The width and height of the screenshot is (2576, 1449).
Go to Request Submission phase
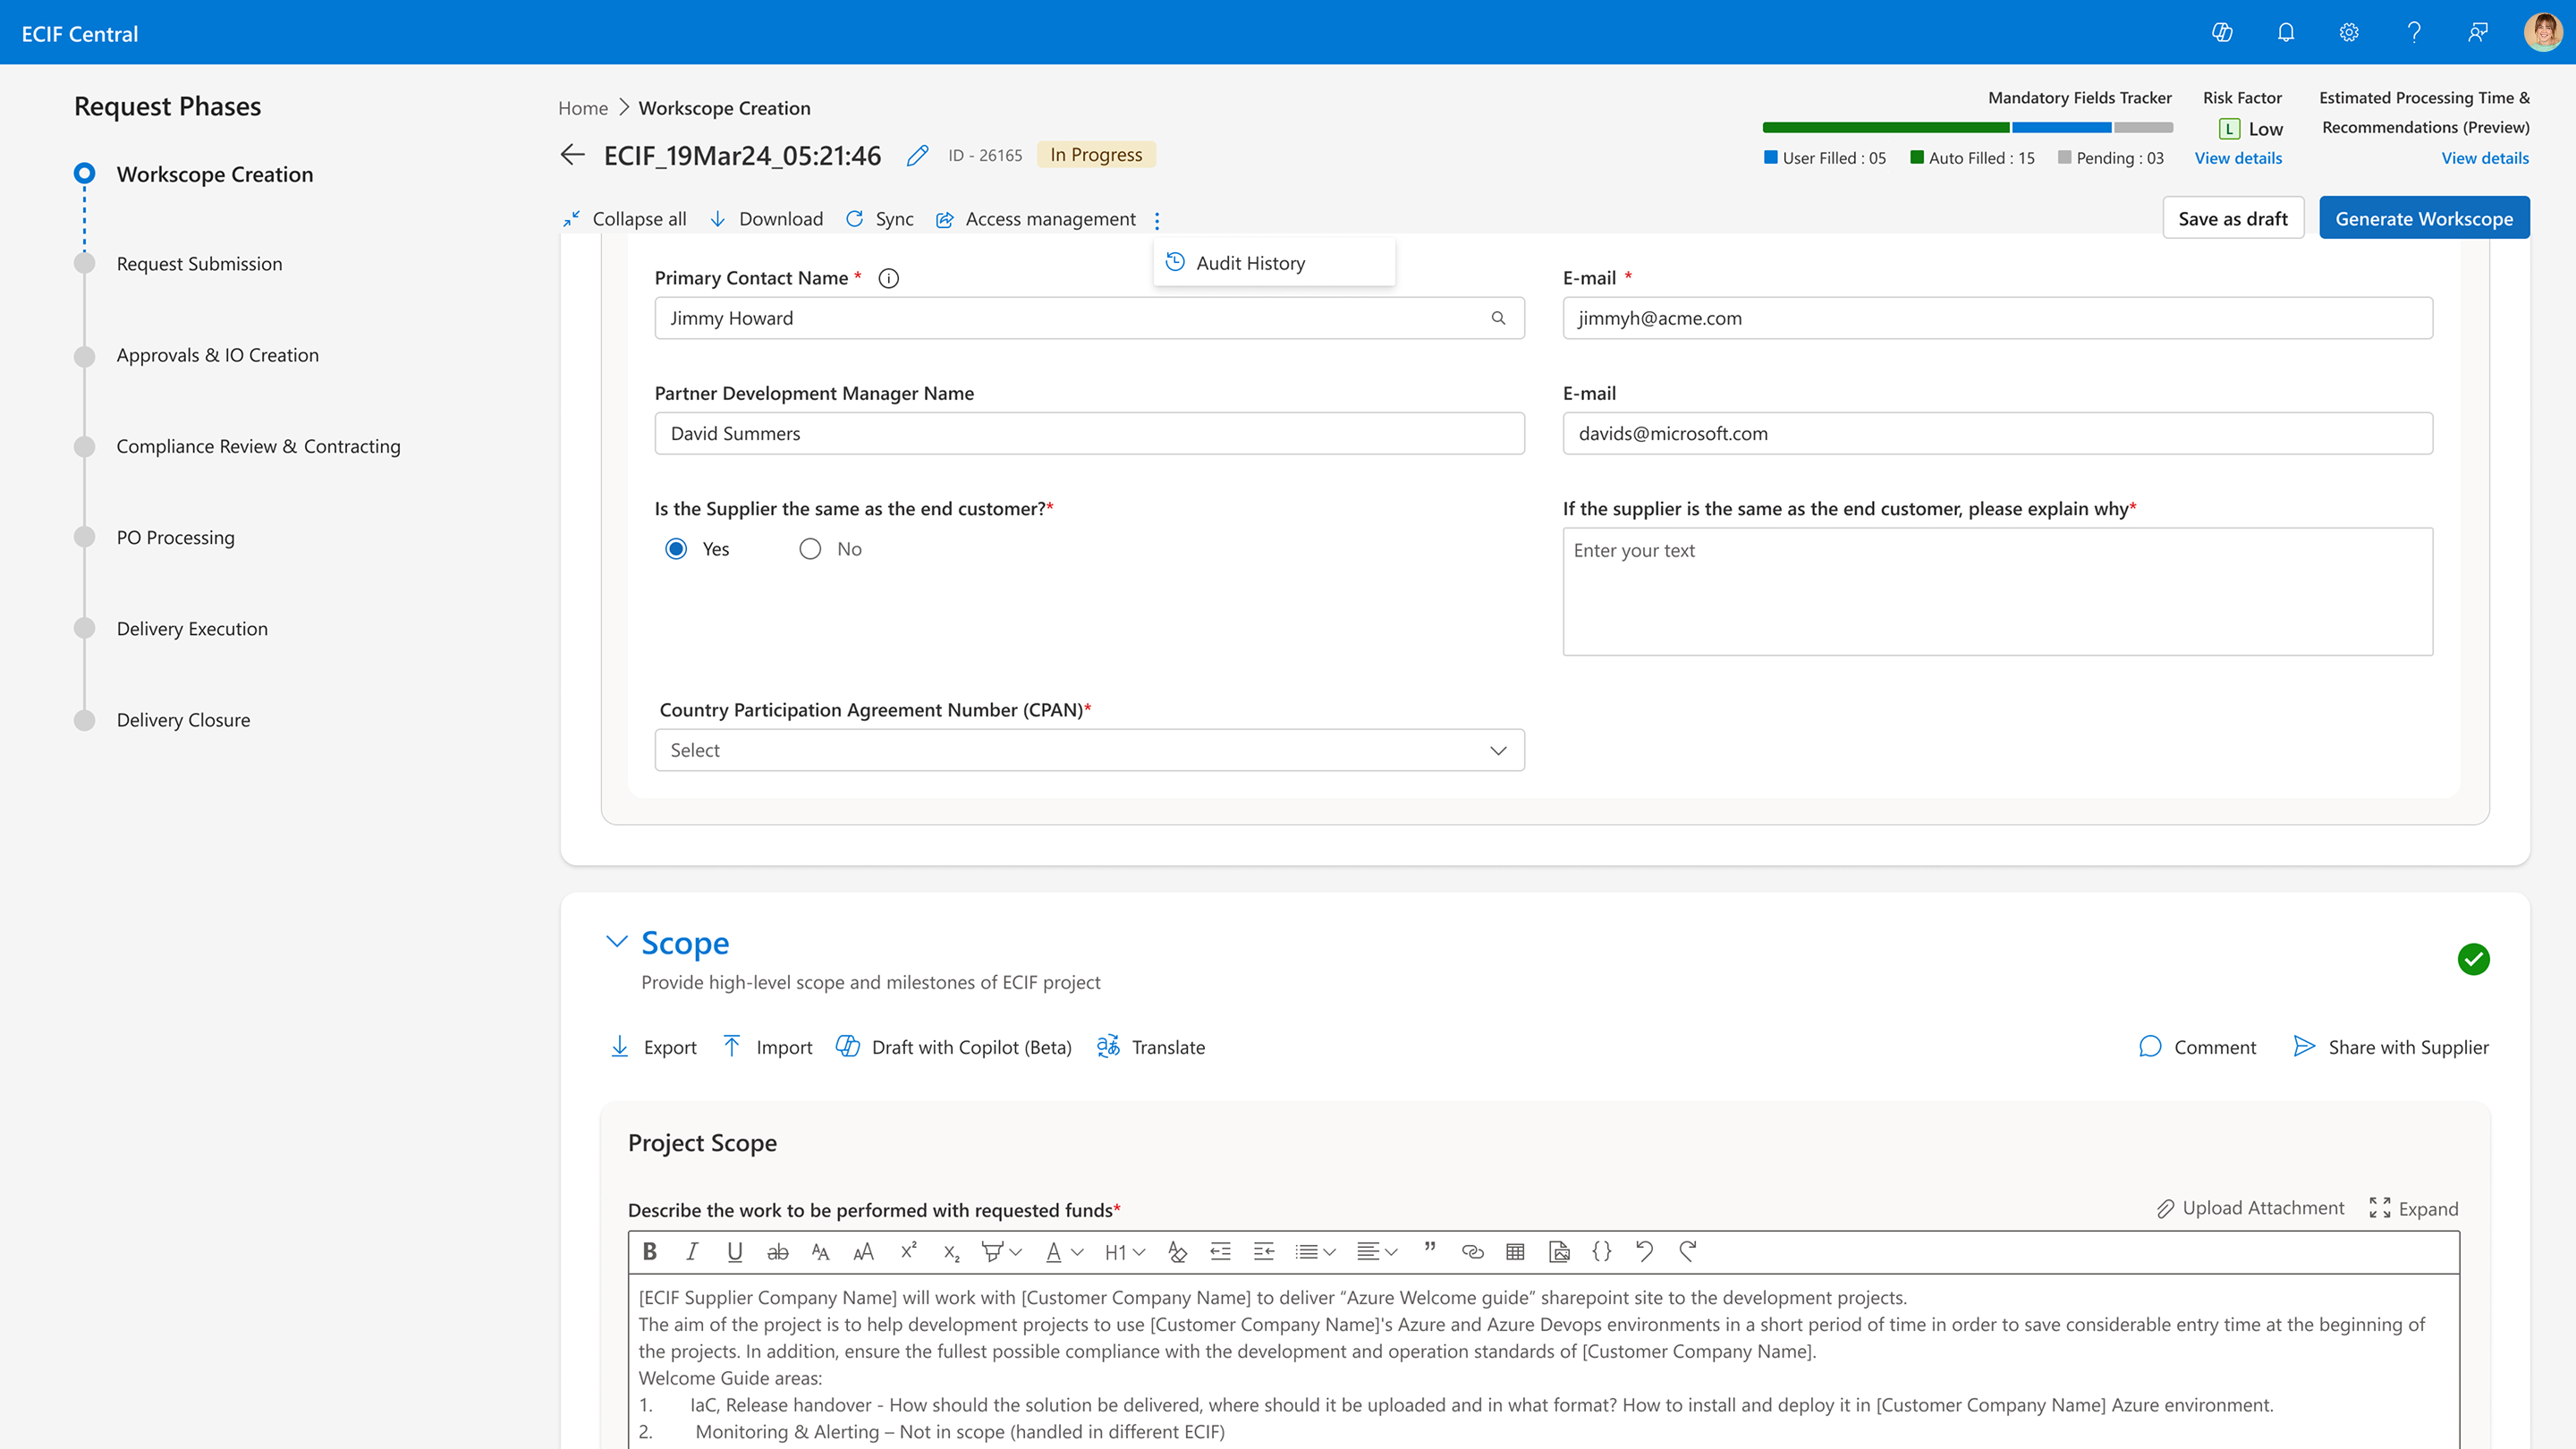199,264
